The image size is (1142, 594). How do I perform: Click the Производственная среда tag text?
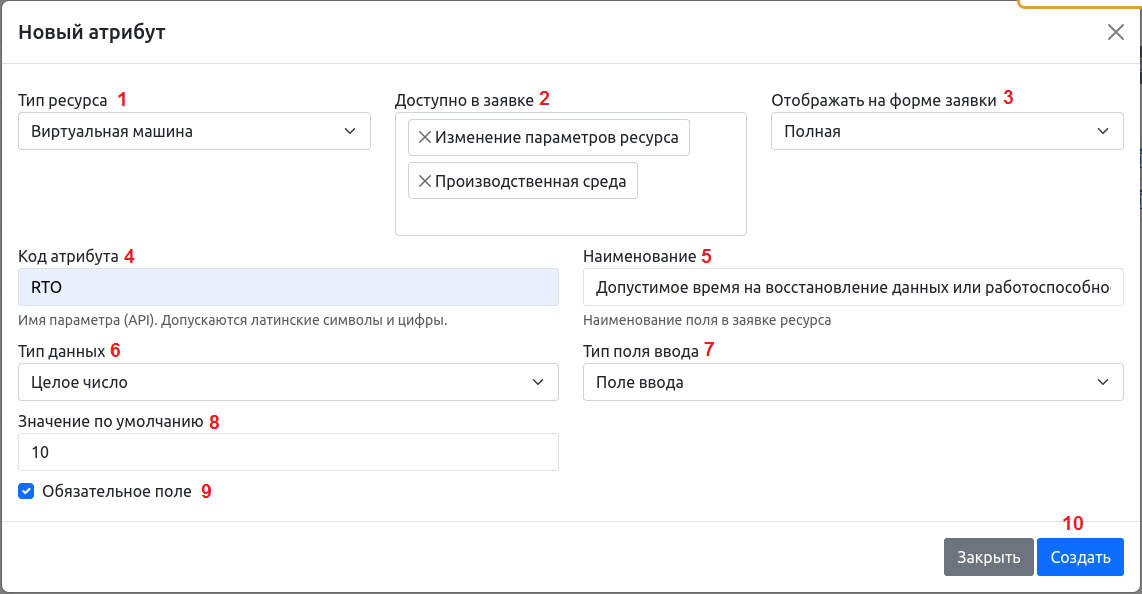click(x=530, y=181)
